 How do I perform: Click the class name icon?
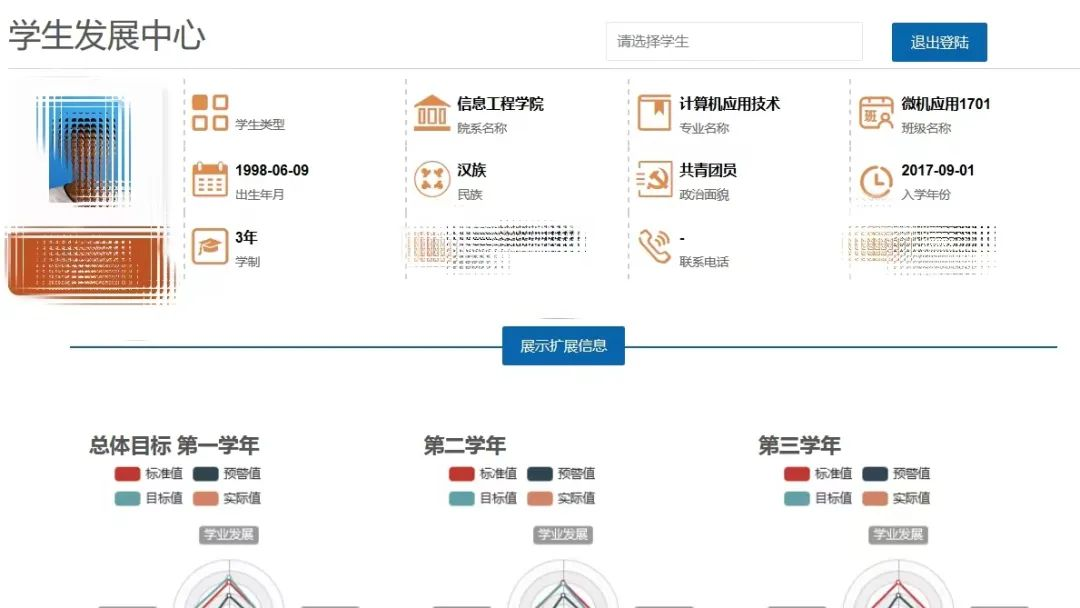pyautogui.click(x=876, y=113)
